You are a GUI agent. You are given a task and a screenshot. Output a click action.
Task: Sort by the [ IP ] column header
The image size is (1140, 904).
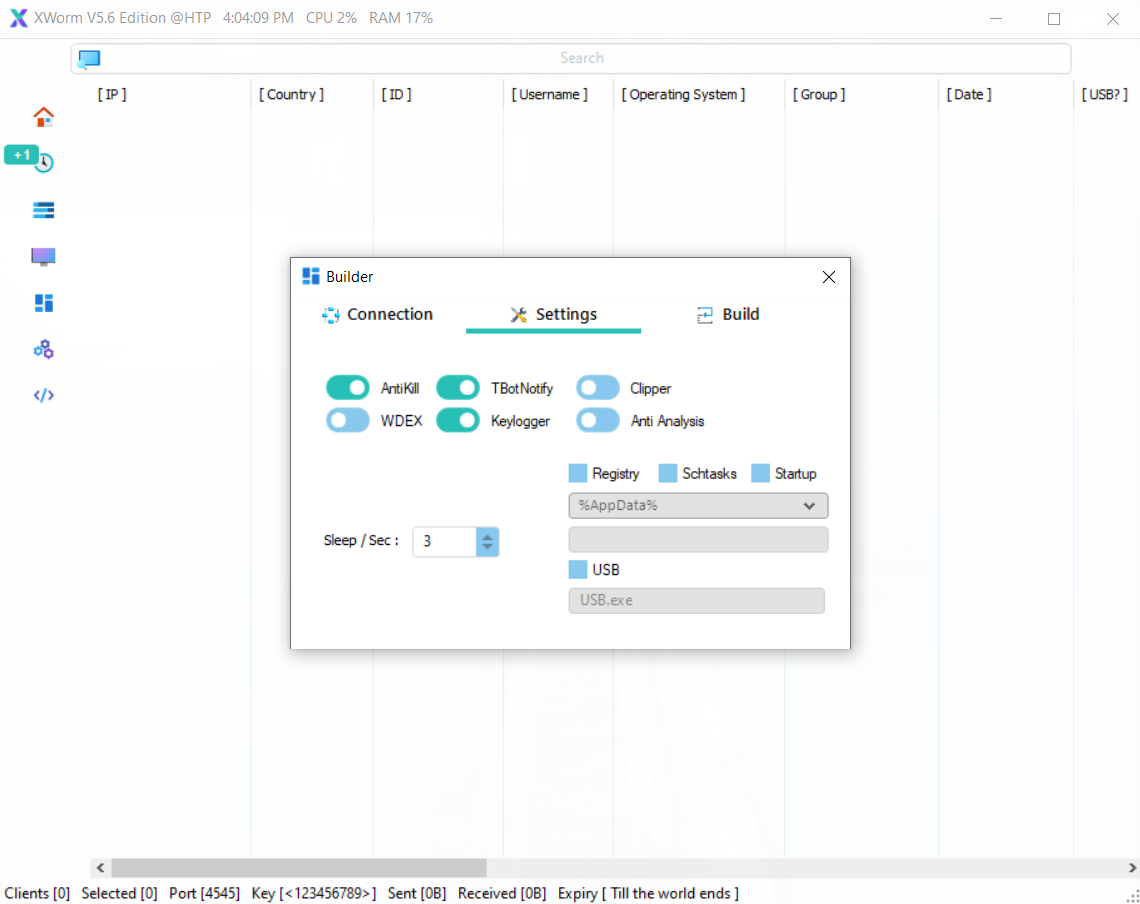112,95
